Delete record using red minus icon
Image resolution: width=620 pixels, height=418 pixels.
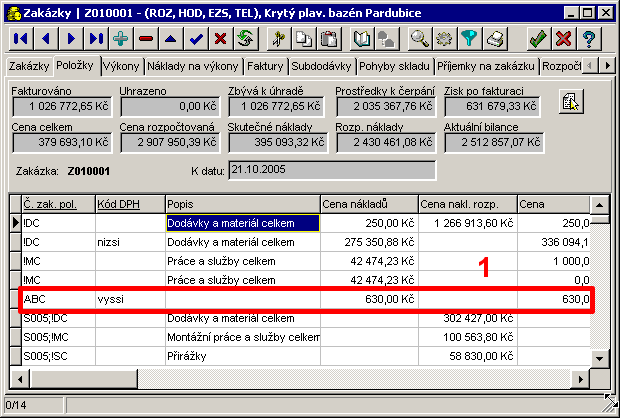click(x=146, y=39)
